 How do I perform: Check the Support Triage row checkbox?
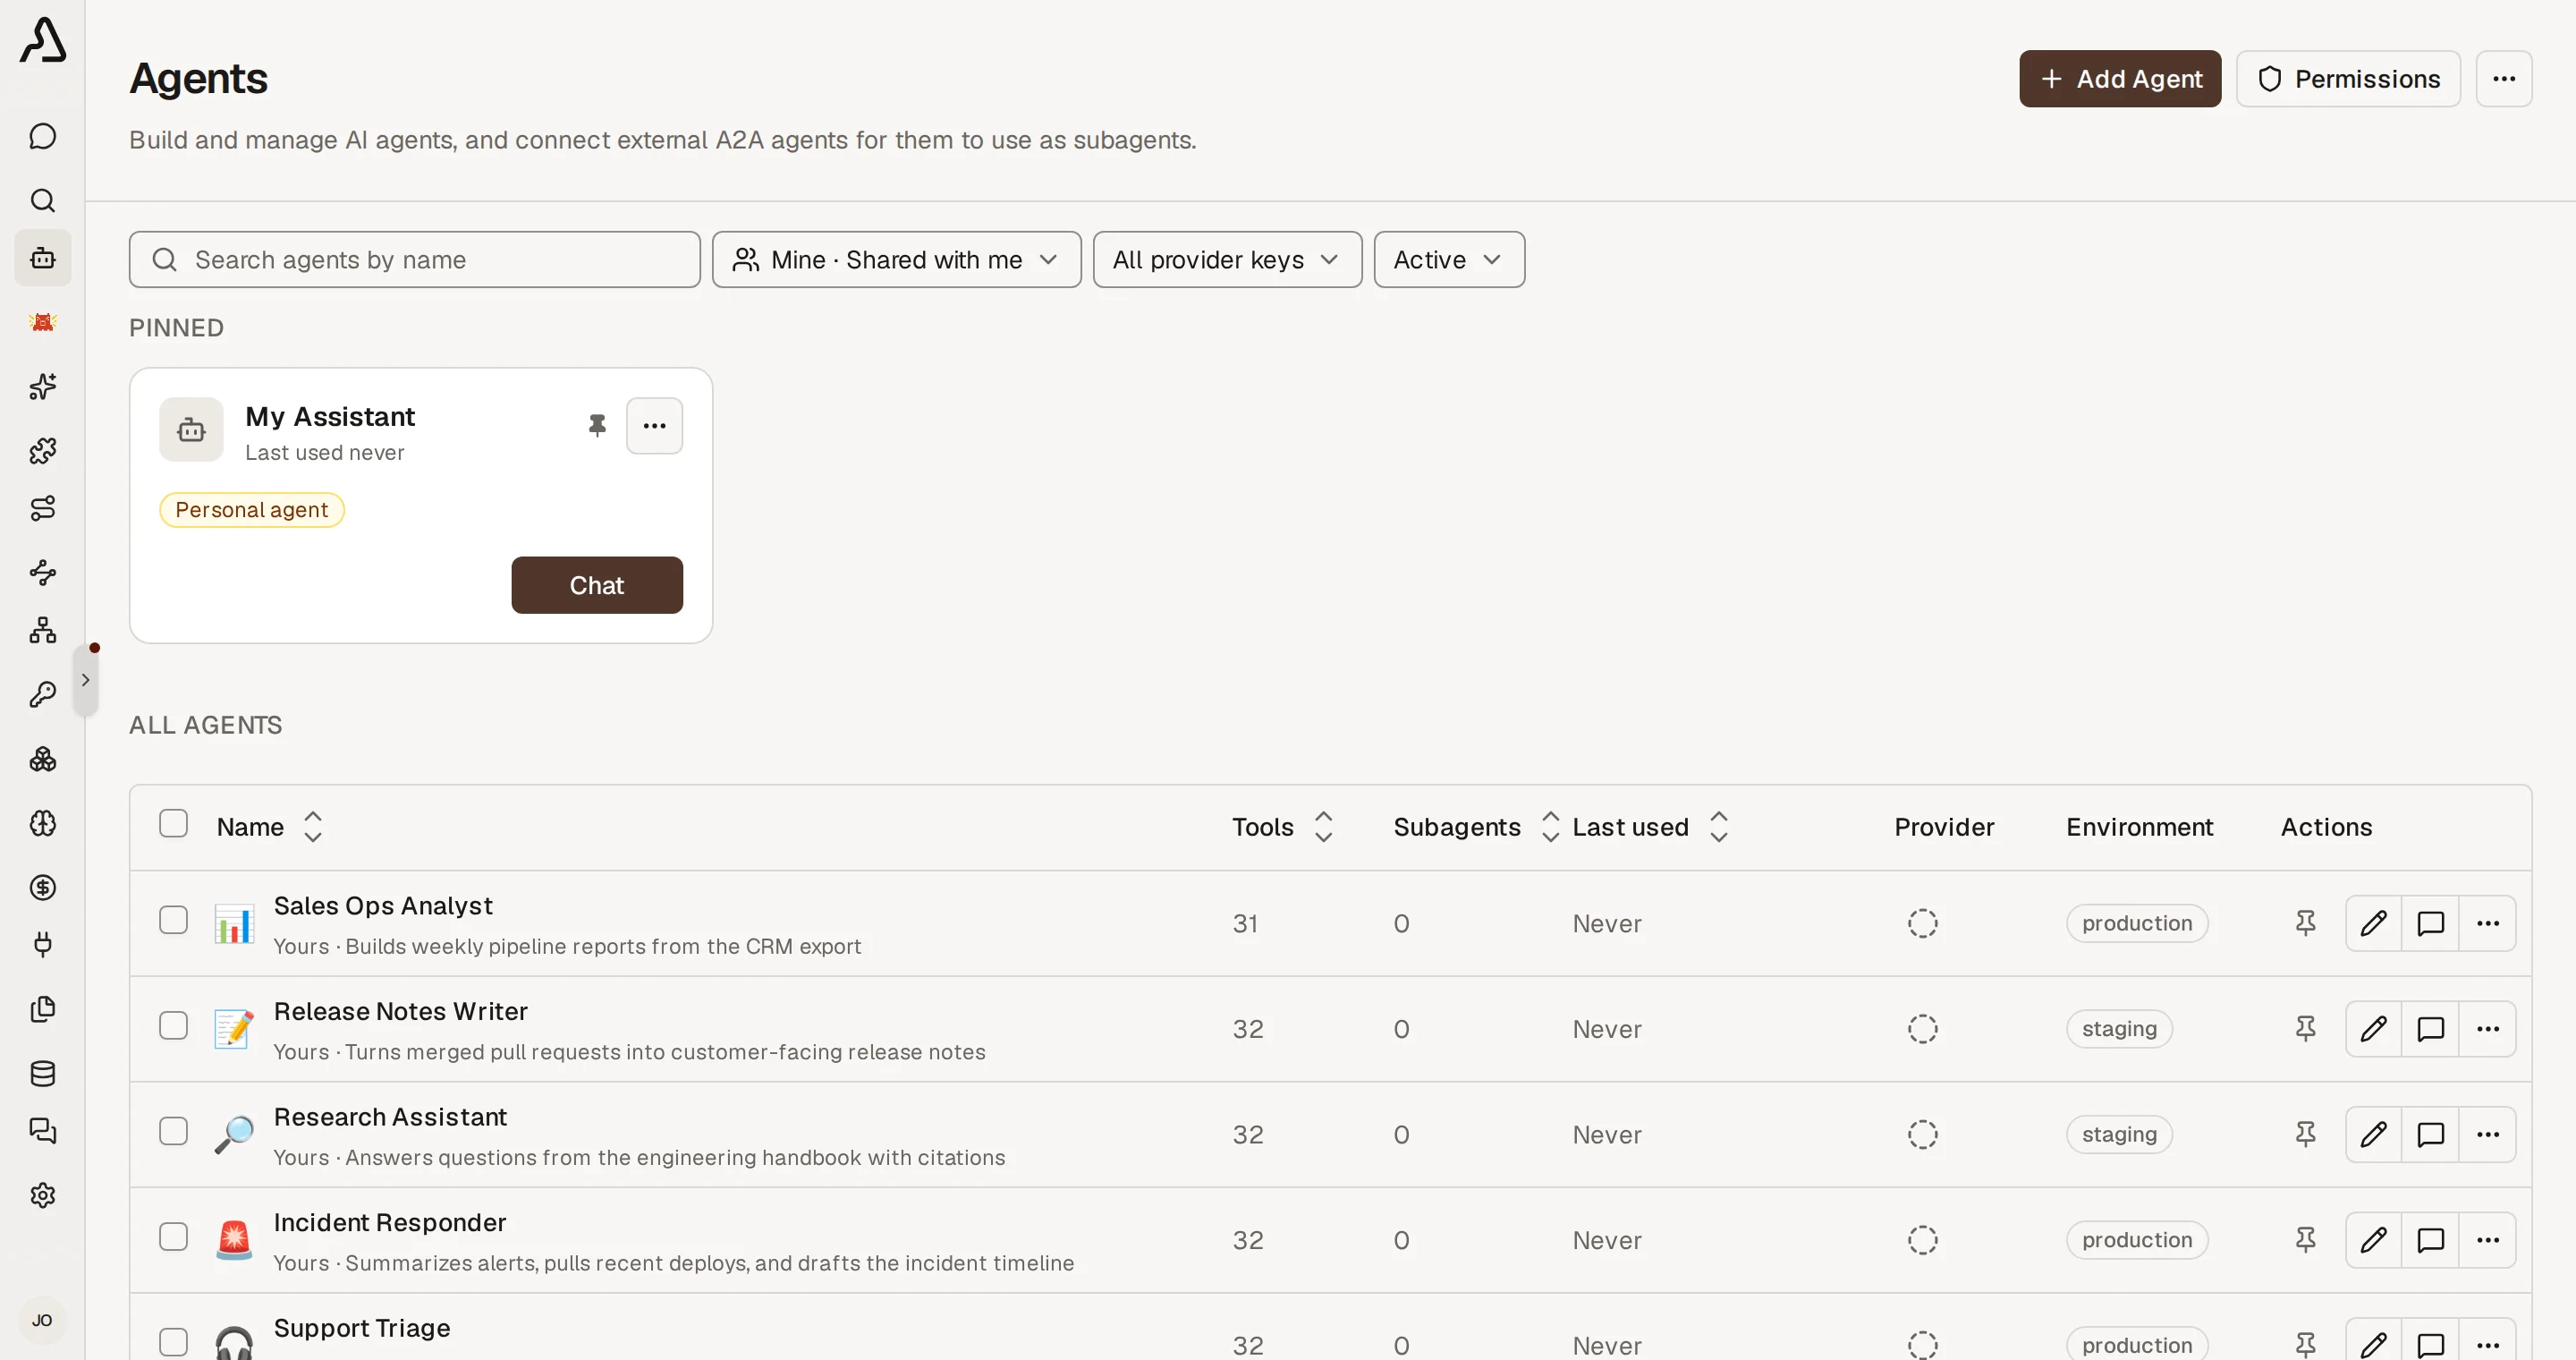[173, 1342]
